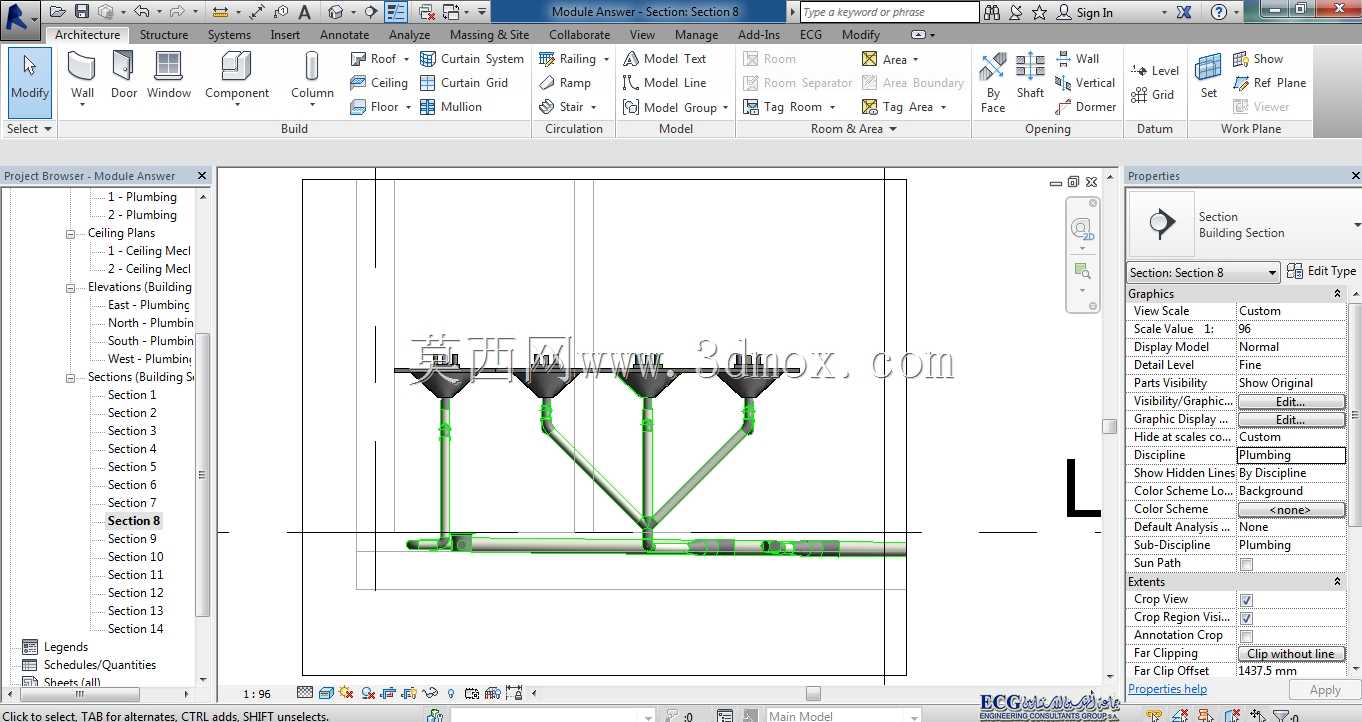The height and width of the screenshot is (722, 1362).
Task: Click the Thin Lines icon in quick access toolbar
Action: [396, 12]
